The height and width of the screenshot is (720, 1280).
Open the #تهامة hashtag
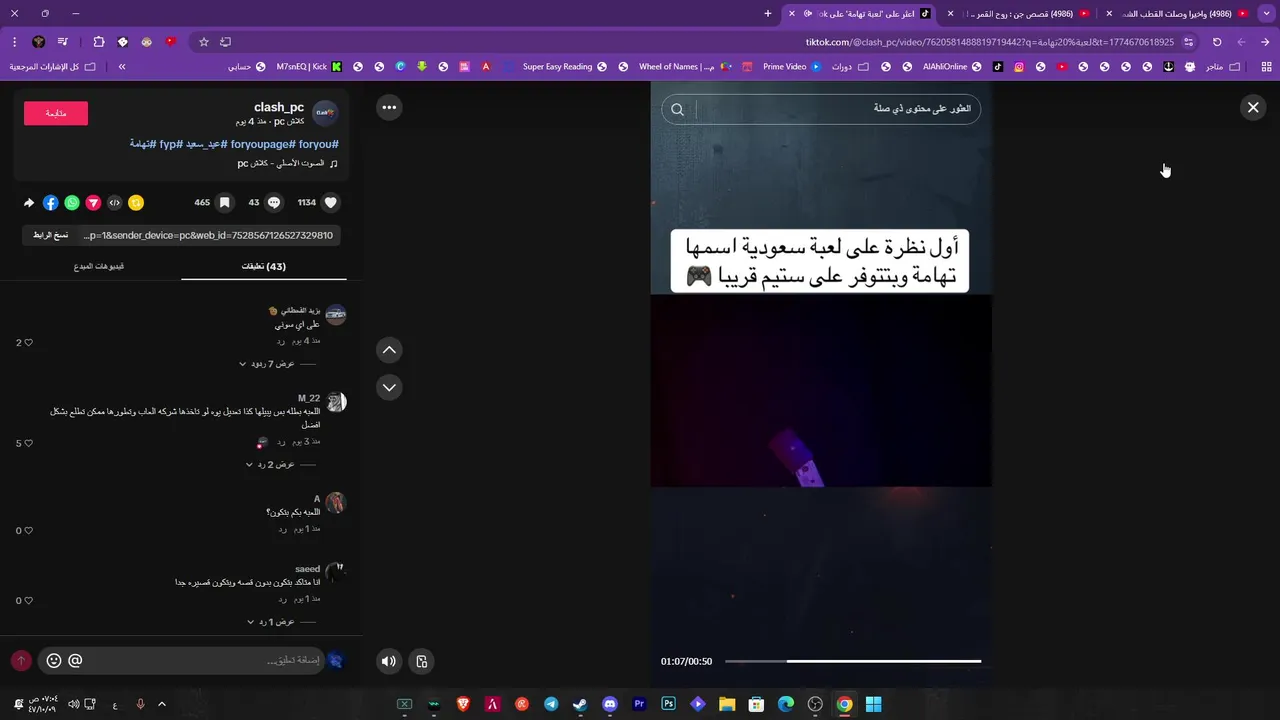(x=142, y=144)
